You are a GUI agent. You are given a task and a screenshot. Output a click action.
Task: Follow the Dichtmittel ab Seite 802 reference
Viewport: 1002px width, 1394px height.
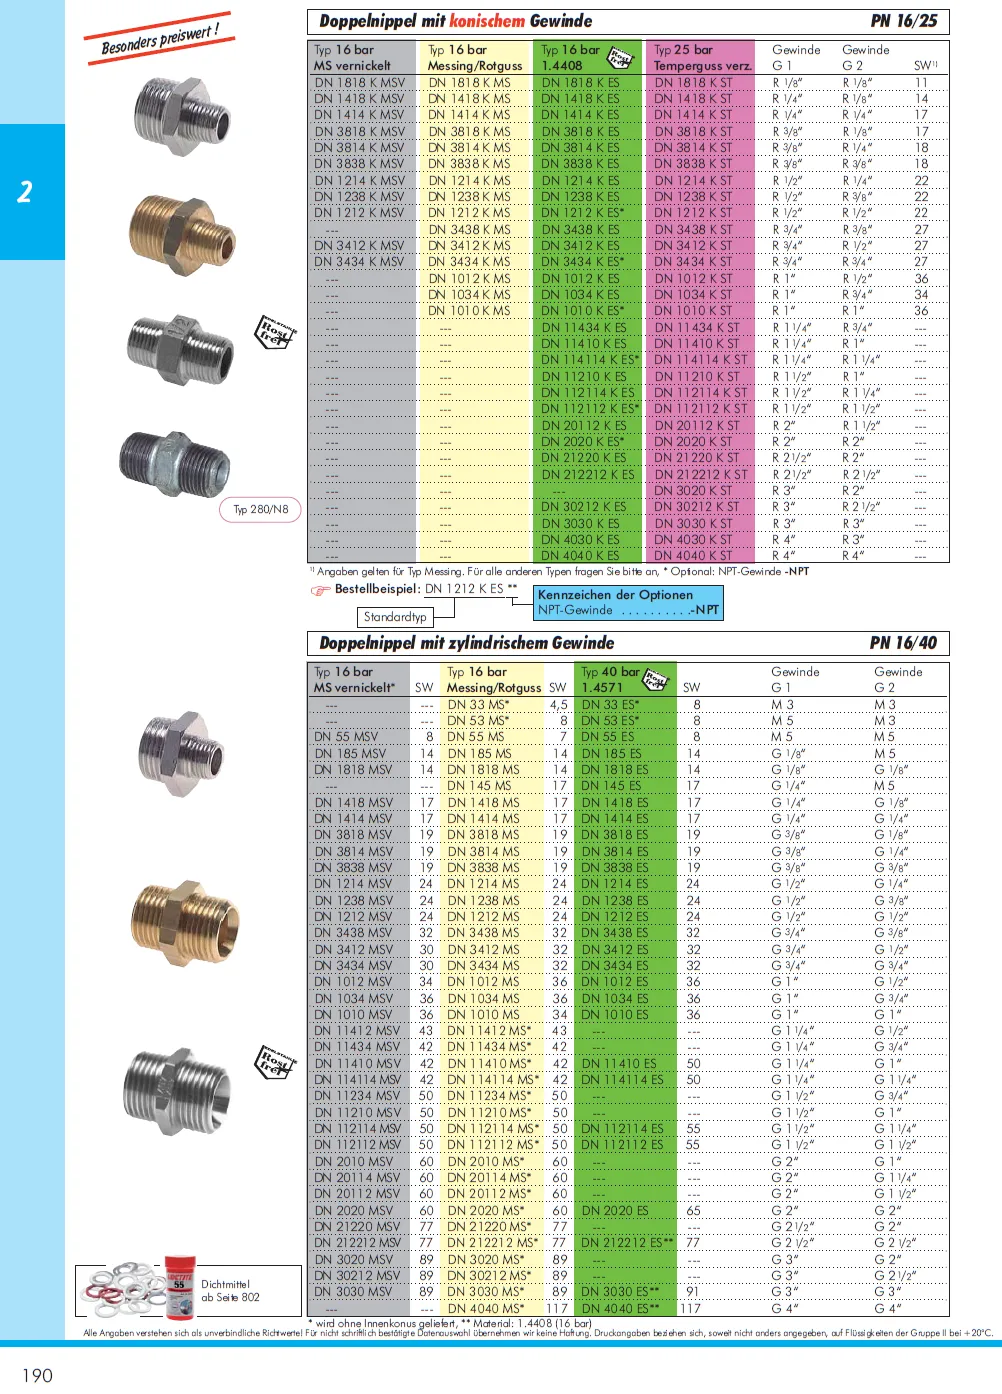point(230,1291)
